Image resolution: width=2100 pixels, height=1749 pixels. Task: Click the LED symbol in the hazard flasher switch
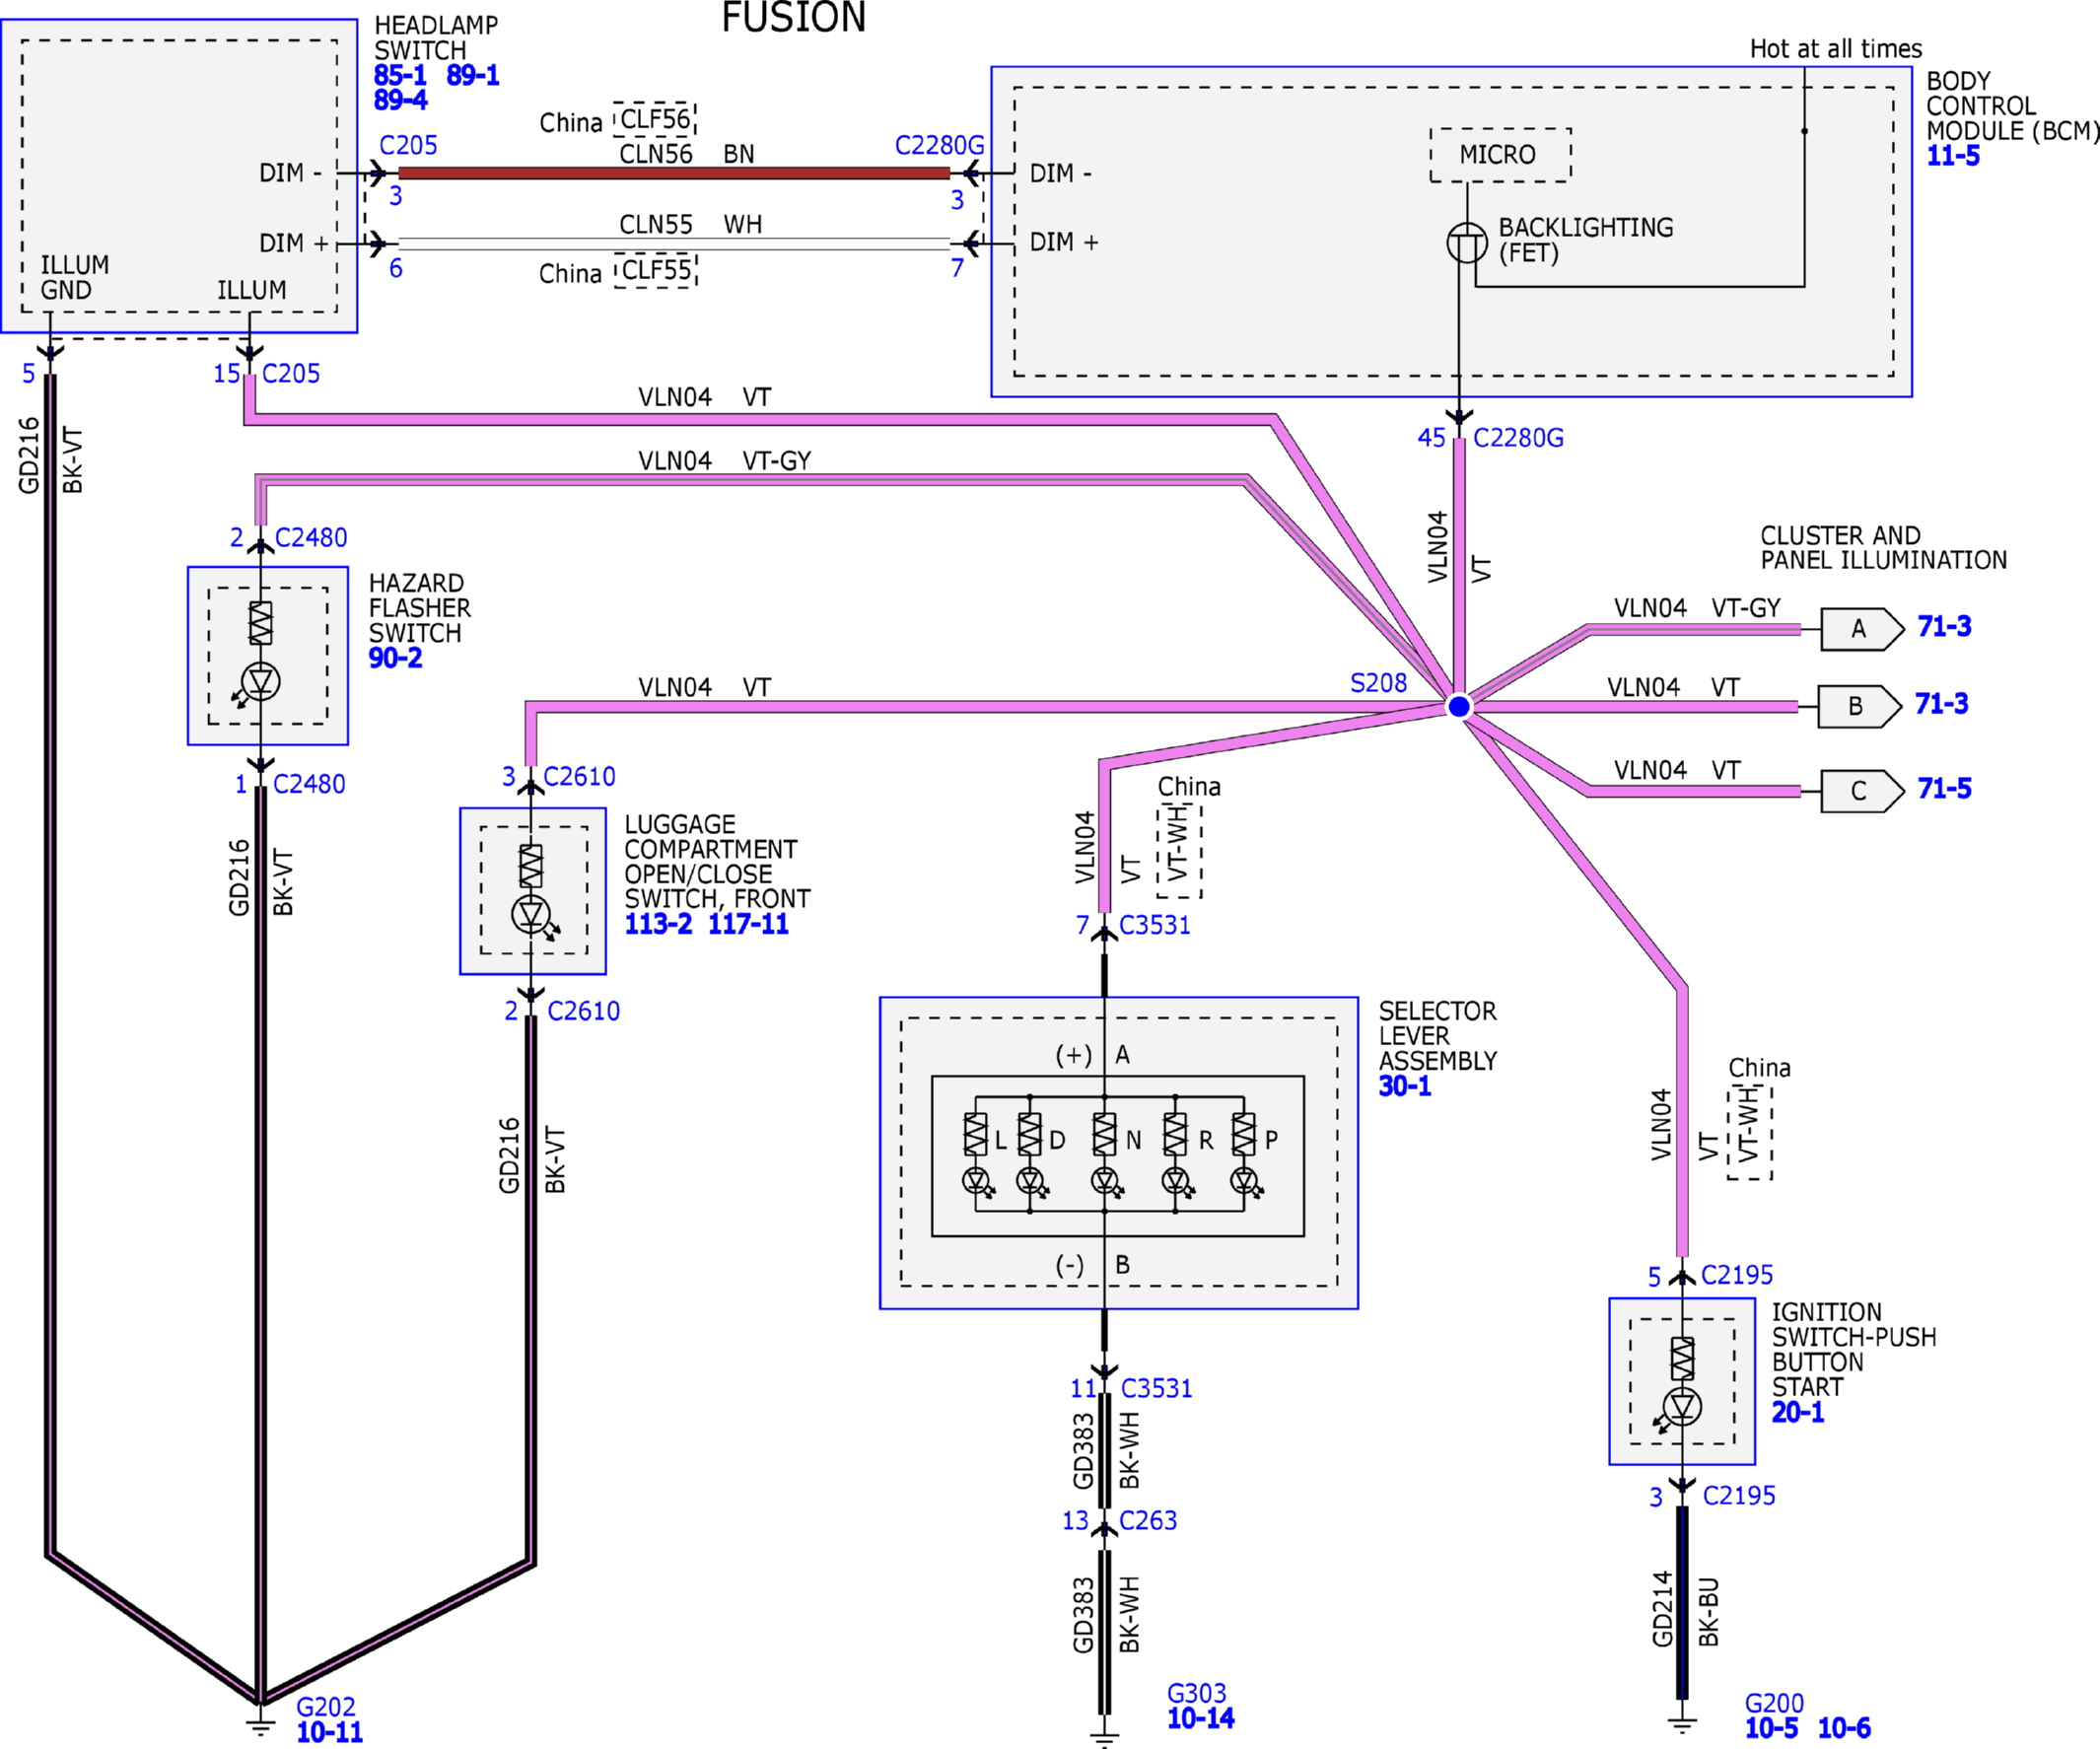point(261,682)
